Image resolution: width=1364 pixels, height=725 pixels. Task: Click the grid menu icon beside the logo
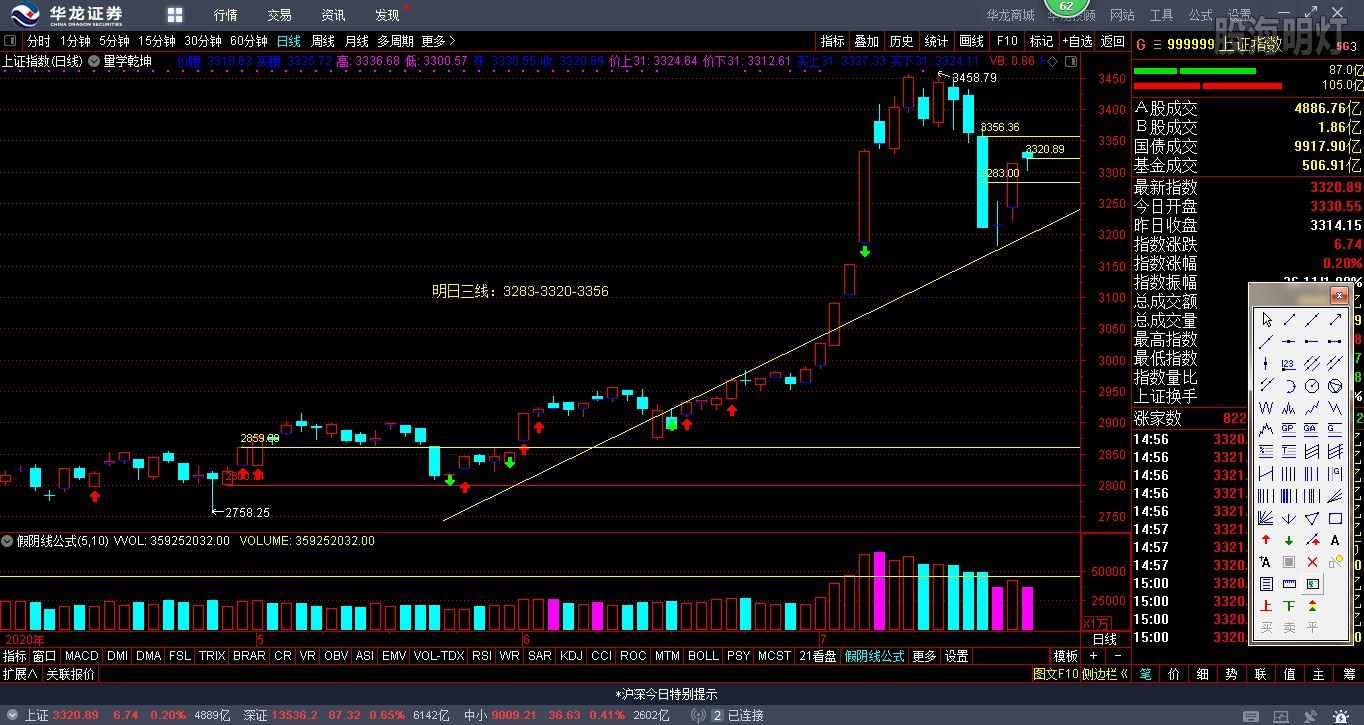click(175, 14)
